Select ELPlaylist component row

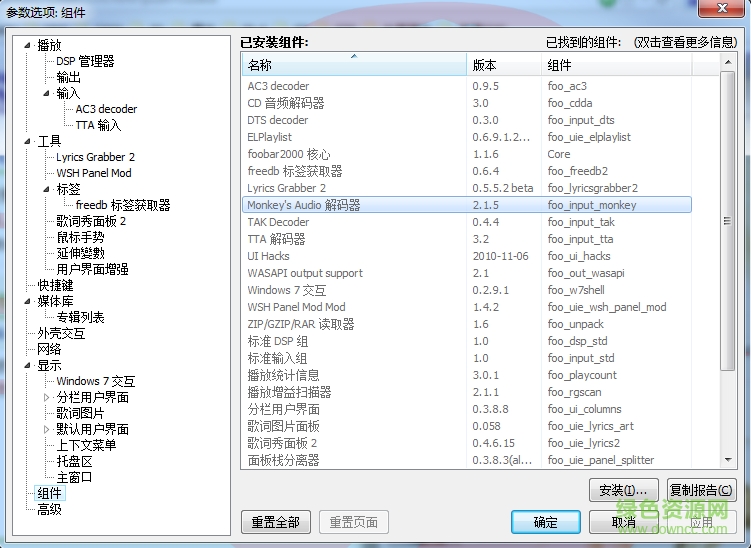[x=467, y=137]
